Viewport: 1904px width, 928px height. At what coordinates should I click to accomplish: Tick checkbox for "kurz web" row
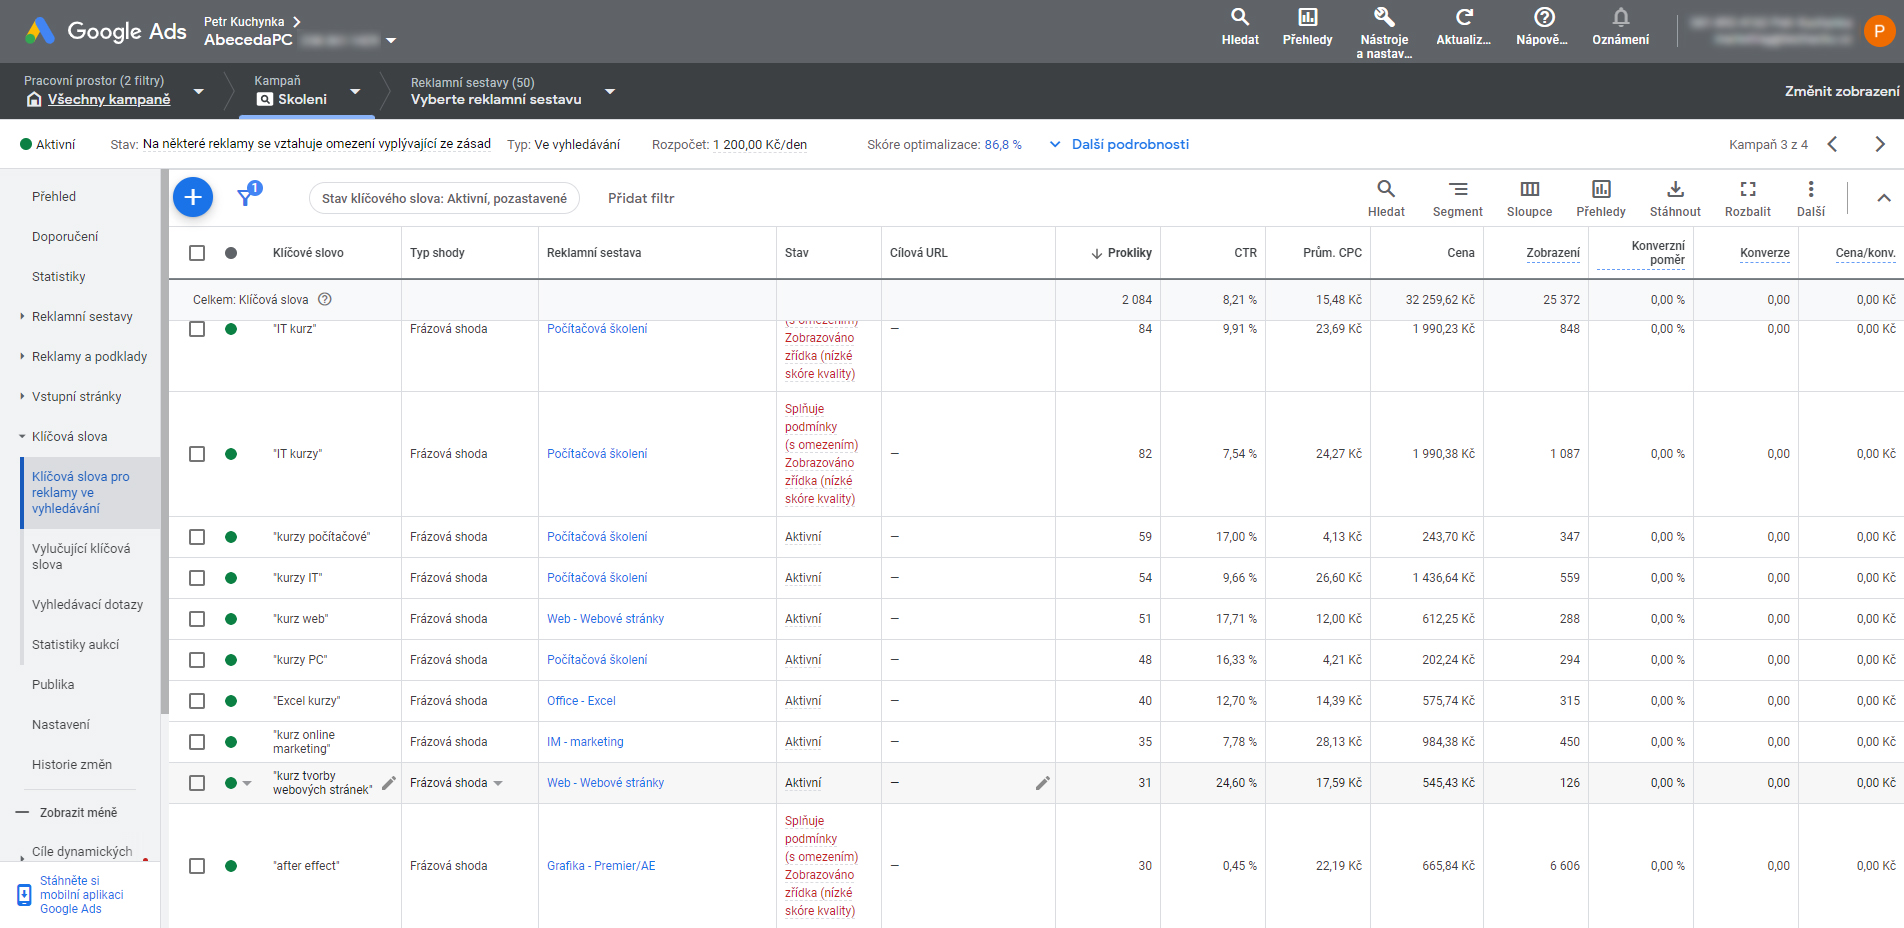coord(197,619)
